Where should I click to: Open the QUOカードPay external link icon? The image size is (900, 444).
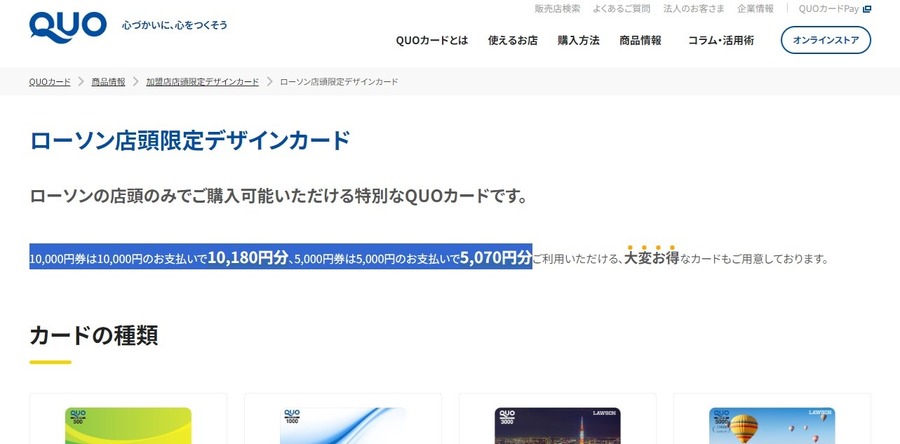coord(867,9)
